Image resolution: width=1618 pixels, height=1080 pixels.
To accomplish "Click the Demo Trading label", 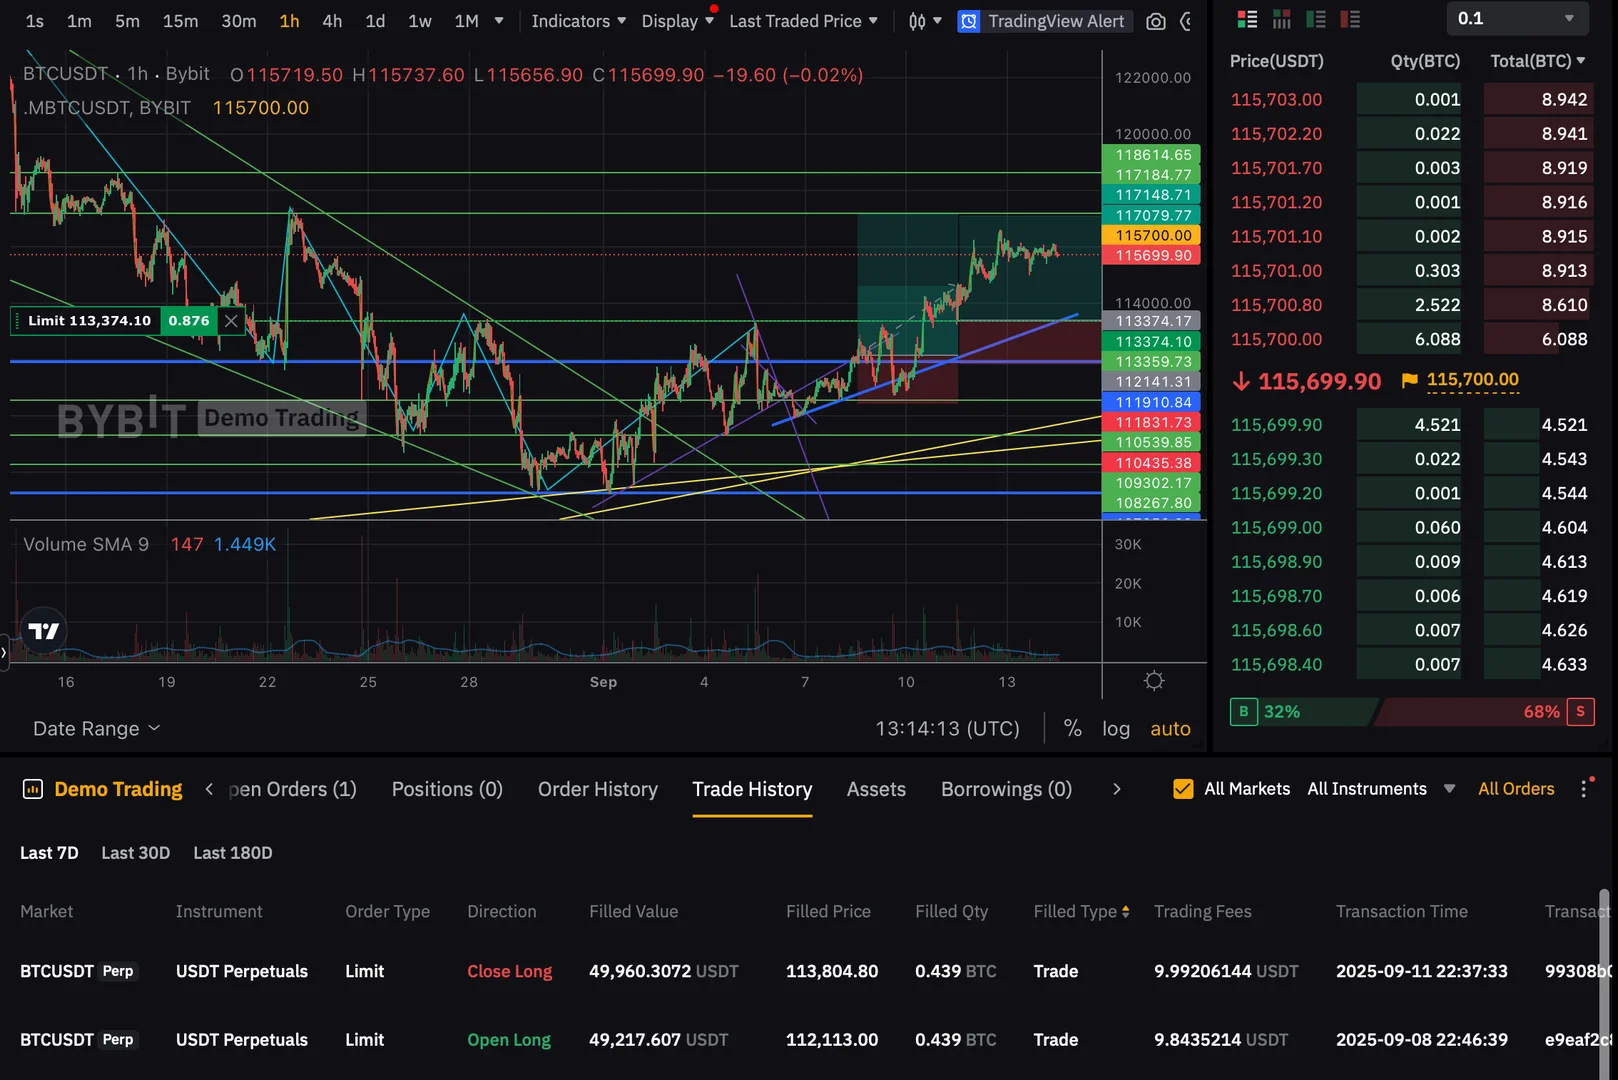I will (118, 789).
